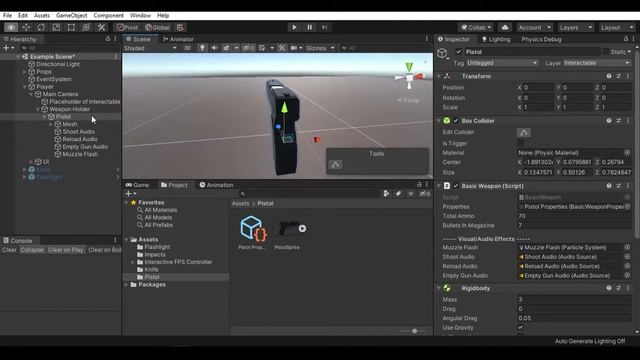Pick Material with object selector circle

(x=627, y=153)
